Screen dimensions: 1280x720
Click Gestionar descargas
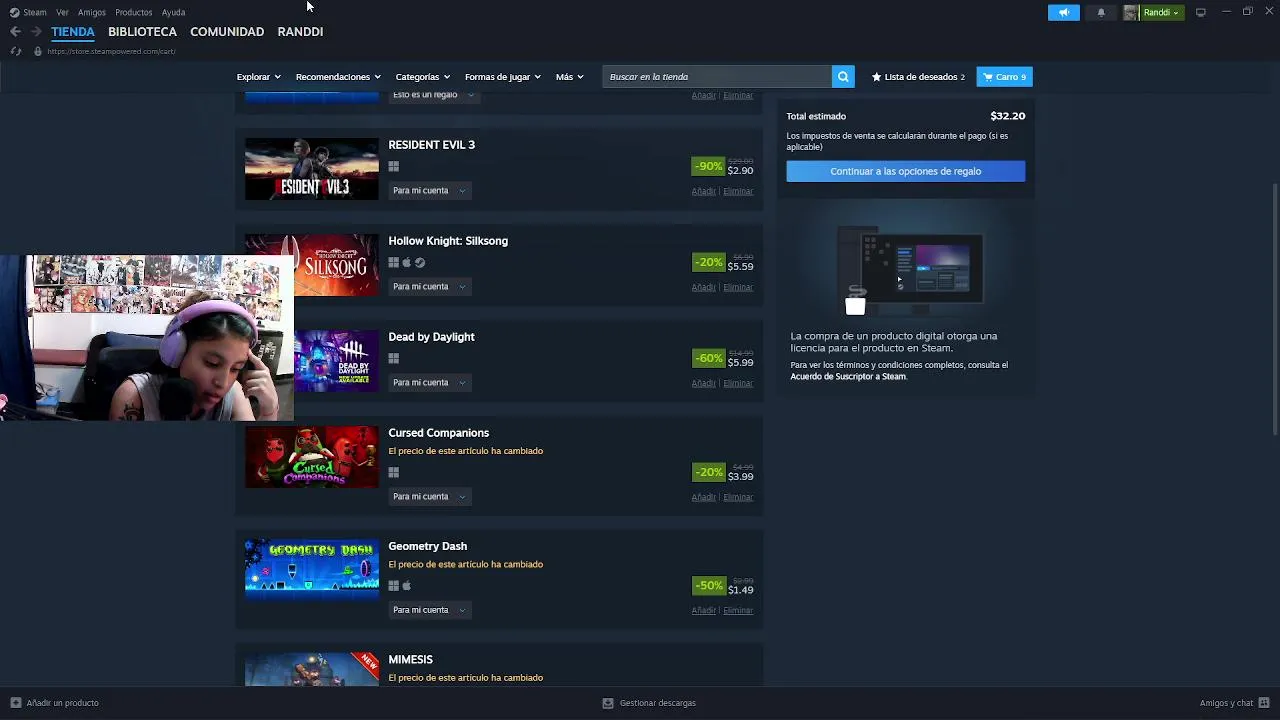[657, 703]
